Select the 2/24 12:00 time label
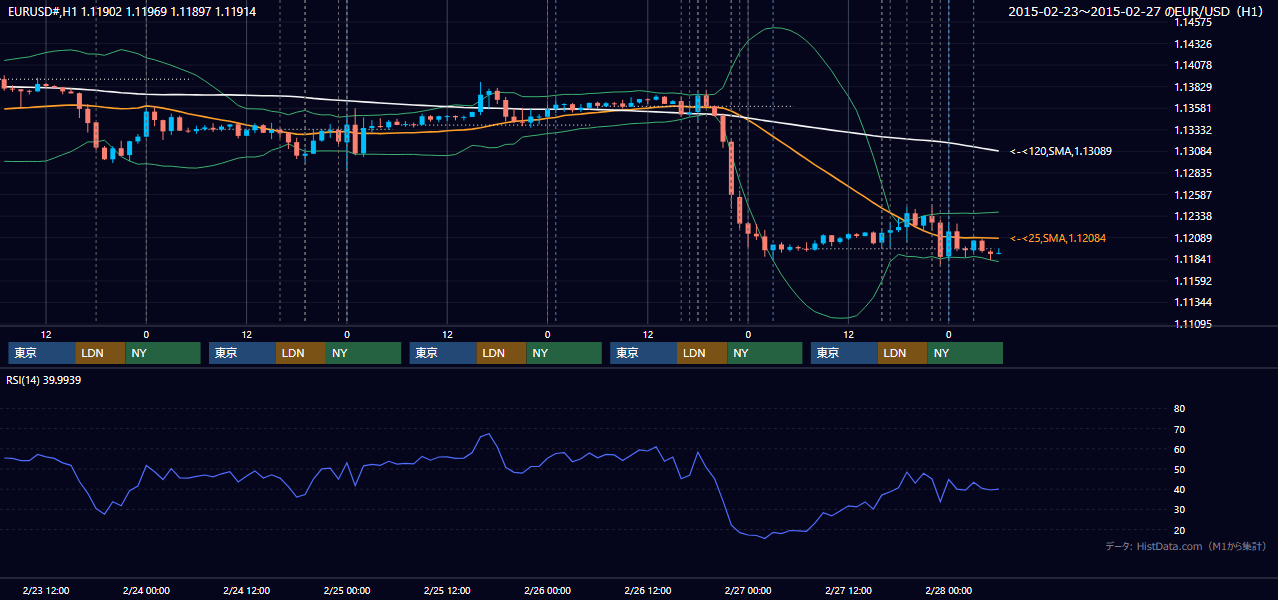The width and height of the screenshot is (1278, 600). 246,590
